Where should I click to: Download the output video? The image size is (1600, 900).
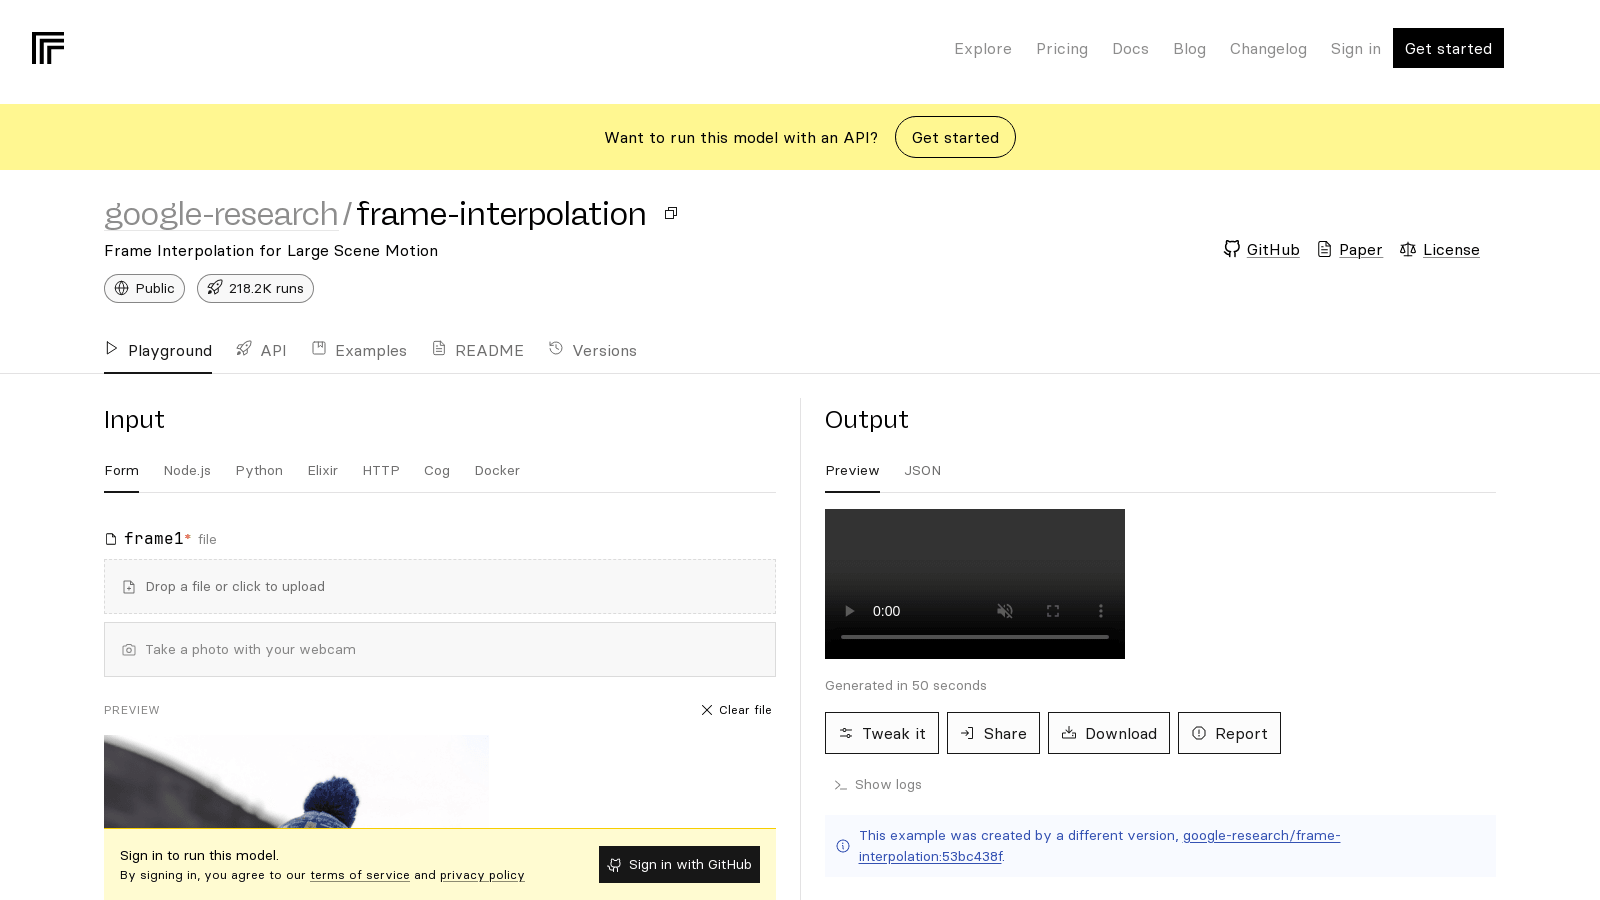1109,733
